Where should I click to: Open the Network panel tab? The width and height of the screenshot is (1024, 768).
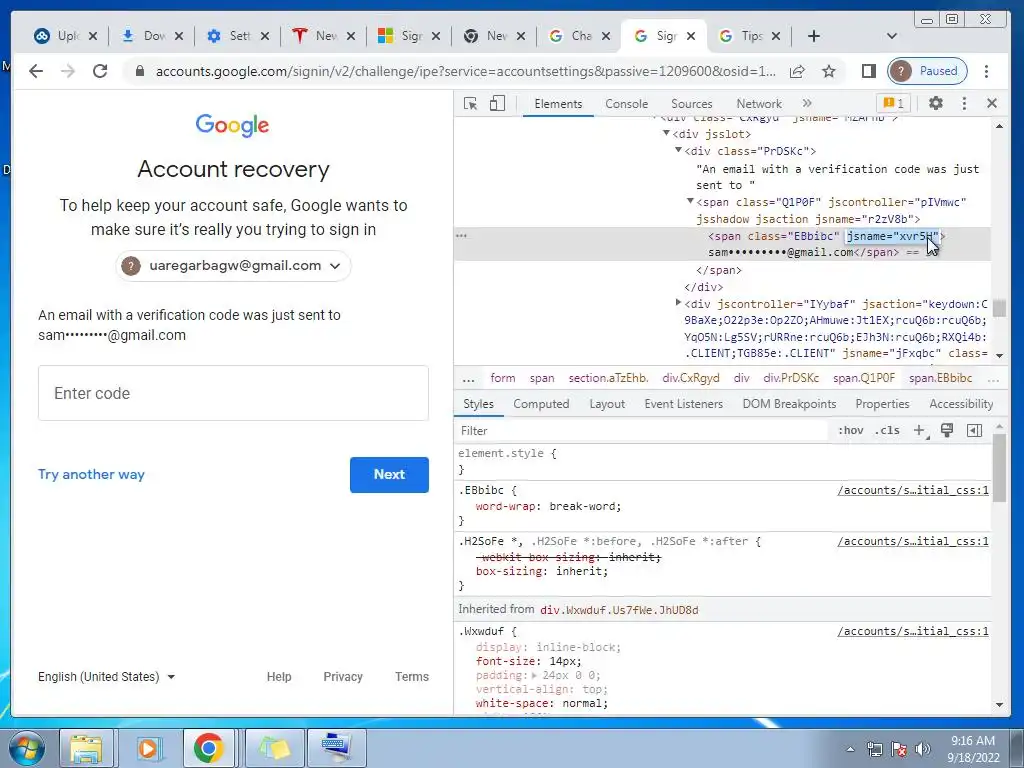tap(759, 104)
